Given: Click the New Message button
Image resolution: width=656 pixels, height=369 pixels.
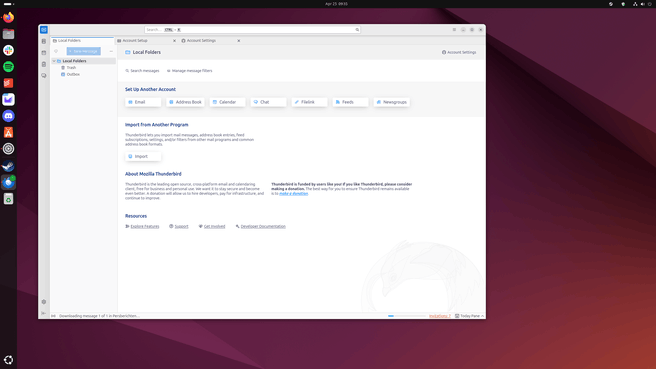Looking at the screenshot, I should point(84,51).
